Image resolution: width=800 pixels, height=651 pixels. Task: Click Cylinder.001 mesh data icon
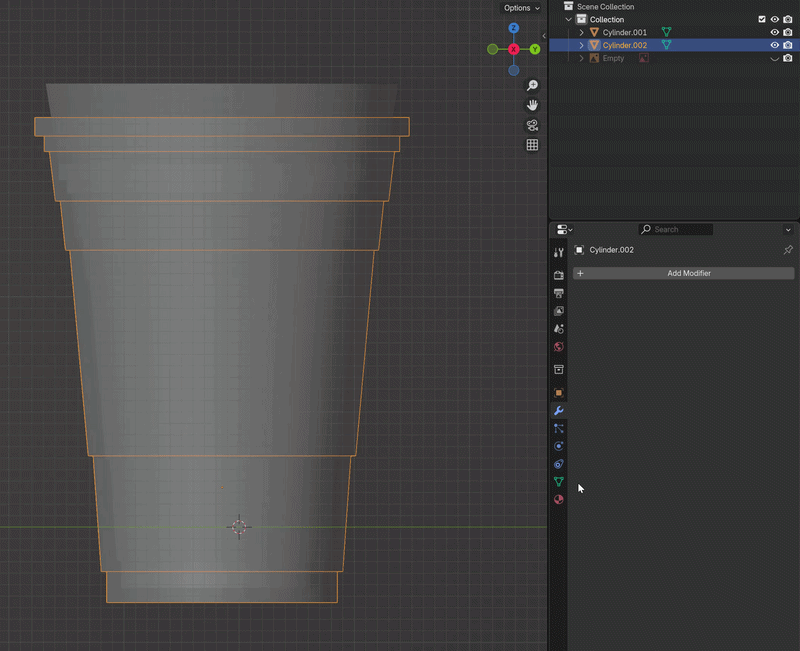[x=666, y=32]
